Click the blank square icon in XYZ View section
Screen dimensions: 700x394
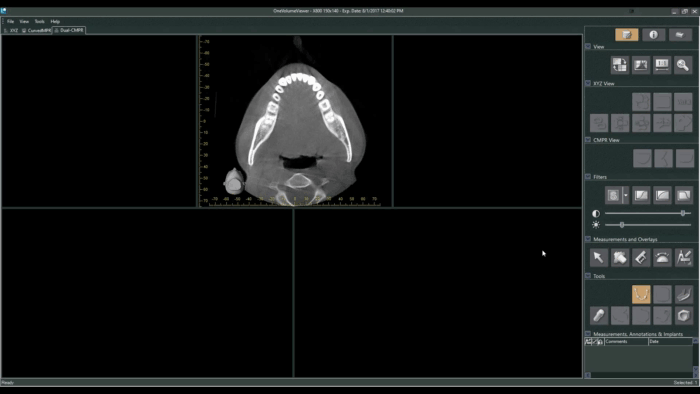(x=662, y=102)
